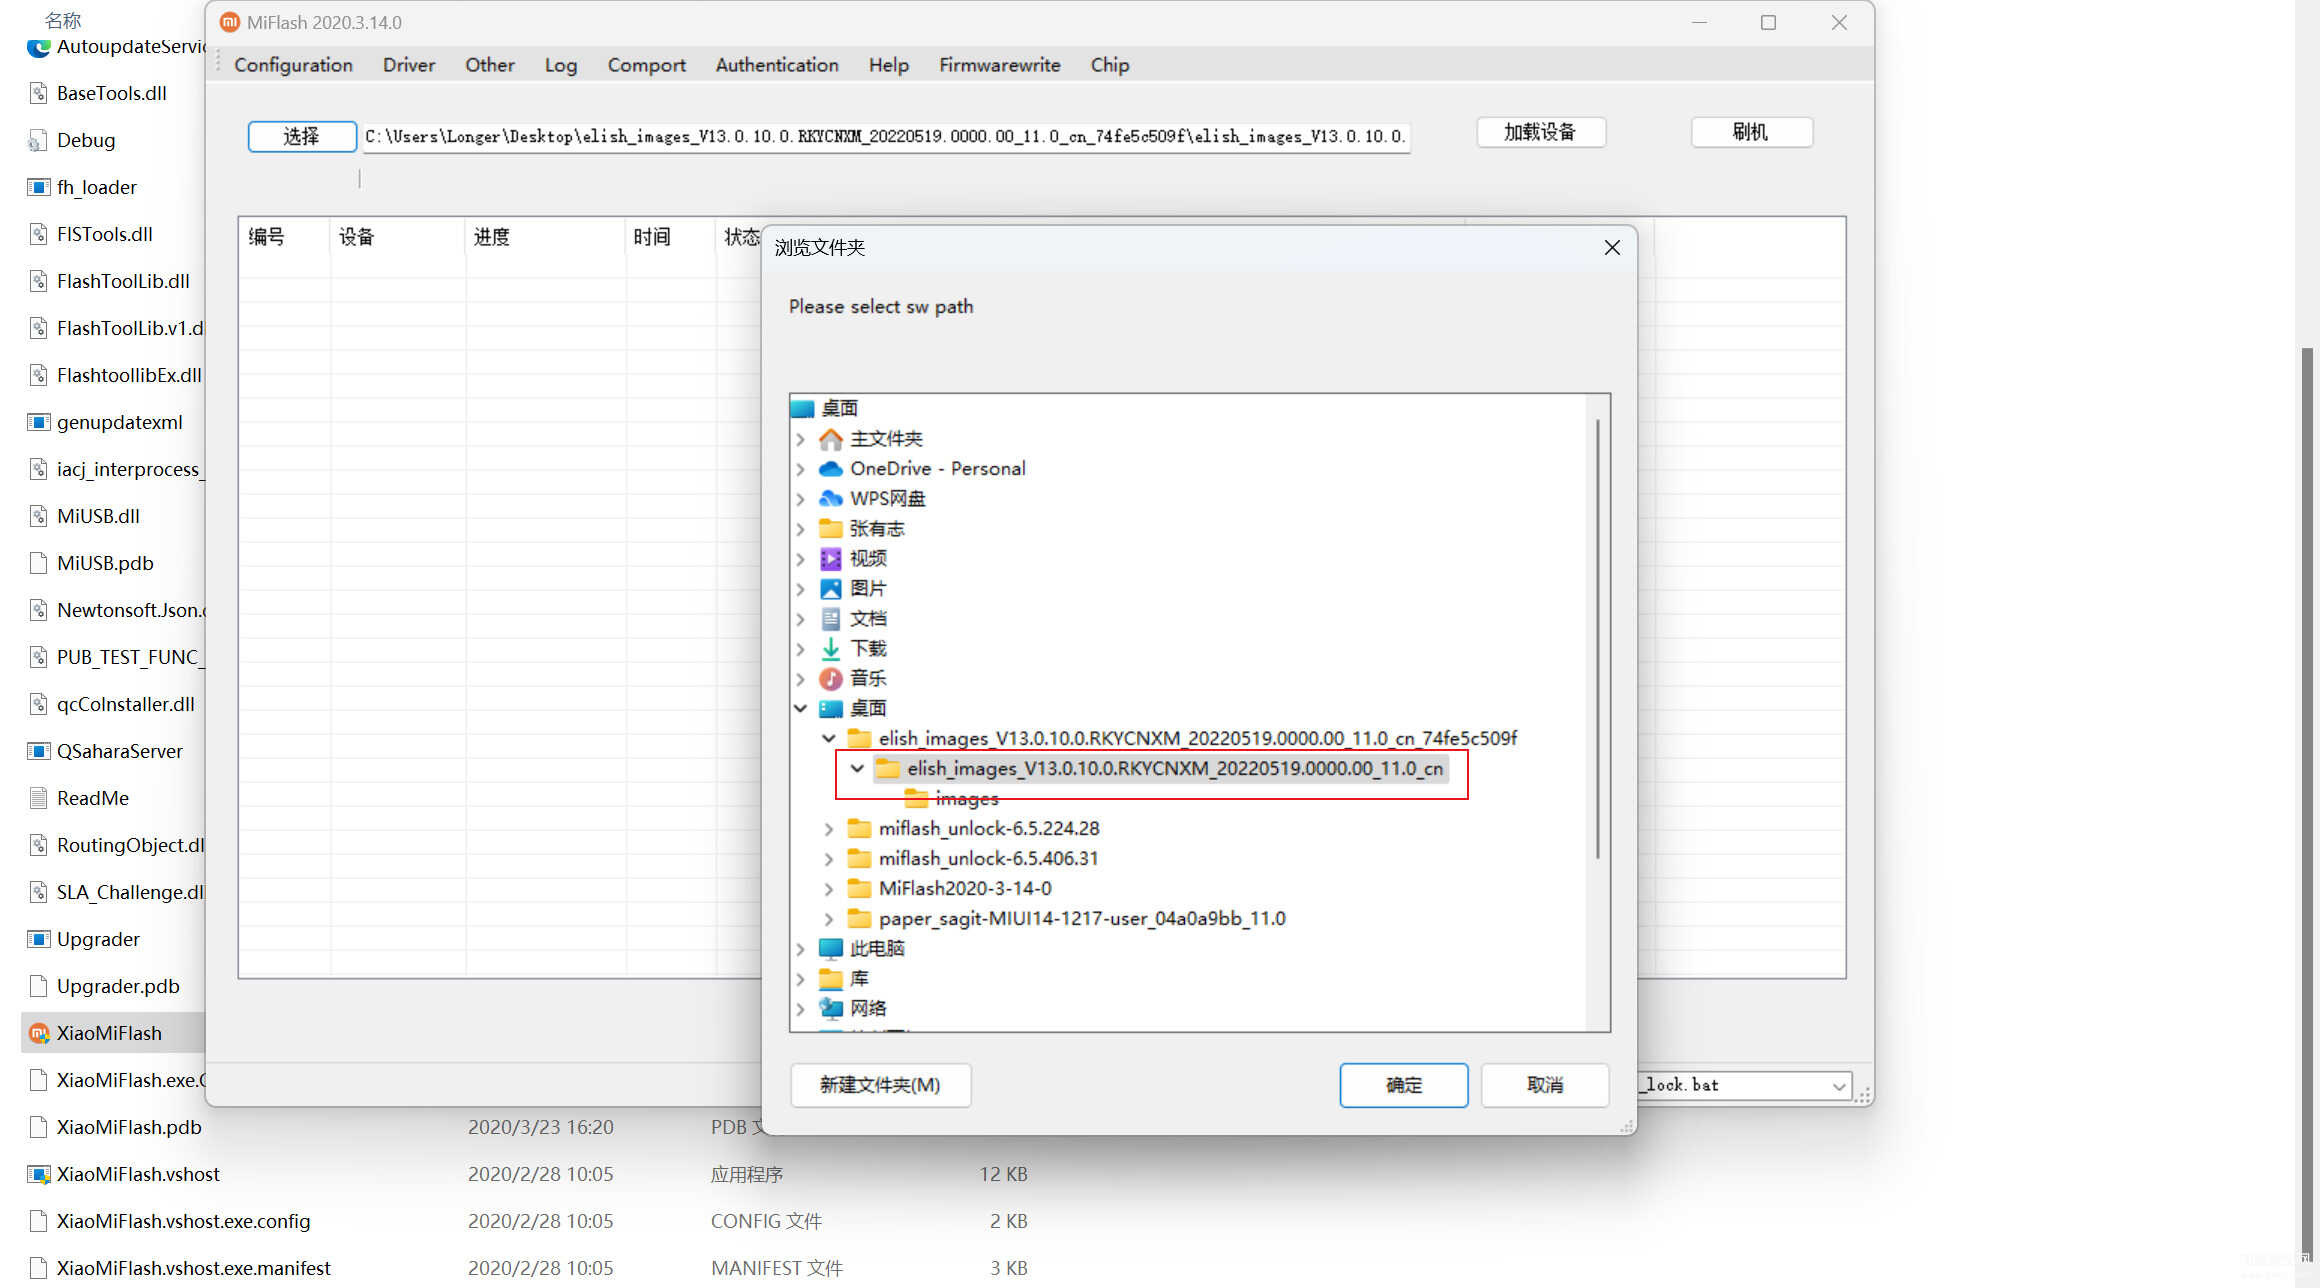Expand the paper_sagit-MIUI14 folder node
This screenshot has width=2320, height=1288.
coord(829,918)
